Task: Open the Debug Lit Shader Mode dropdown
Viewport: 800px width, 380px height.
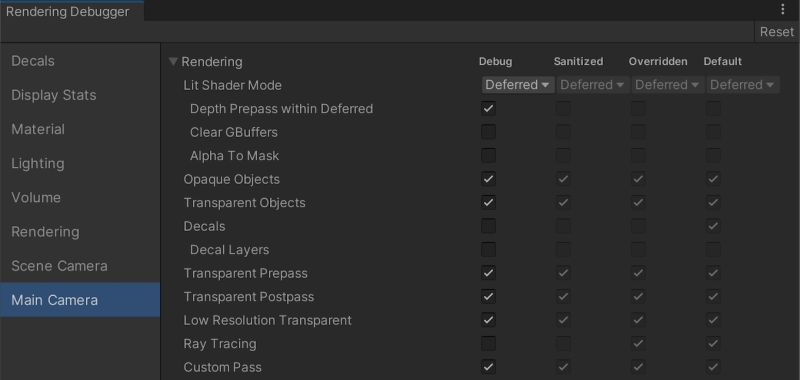Action: (x=518, y=85)
